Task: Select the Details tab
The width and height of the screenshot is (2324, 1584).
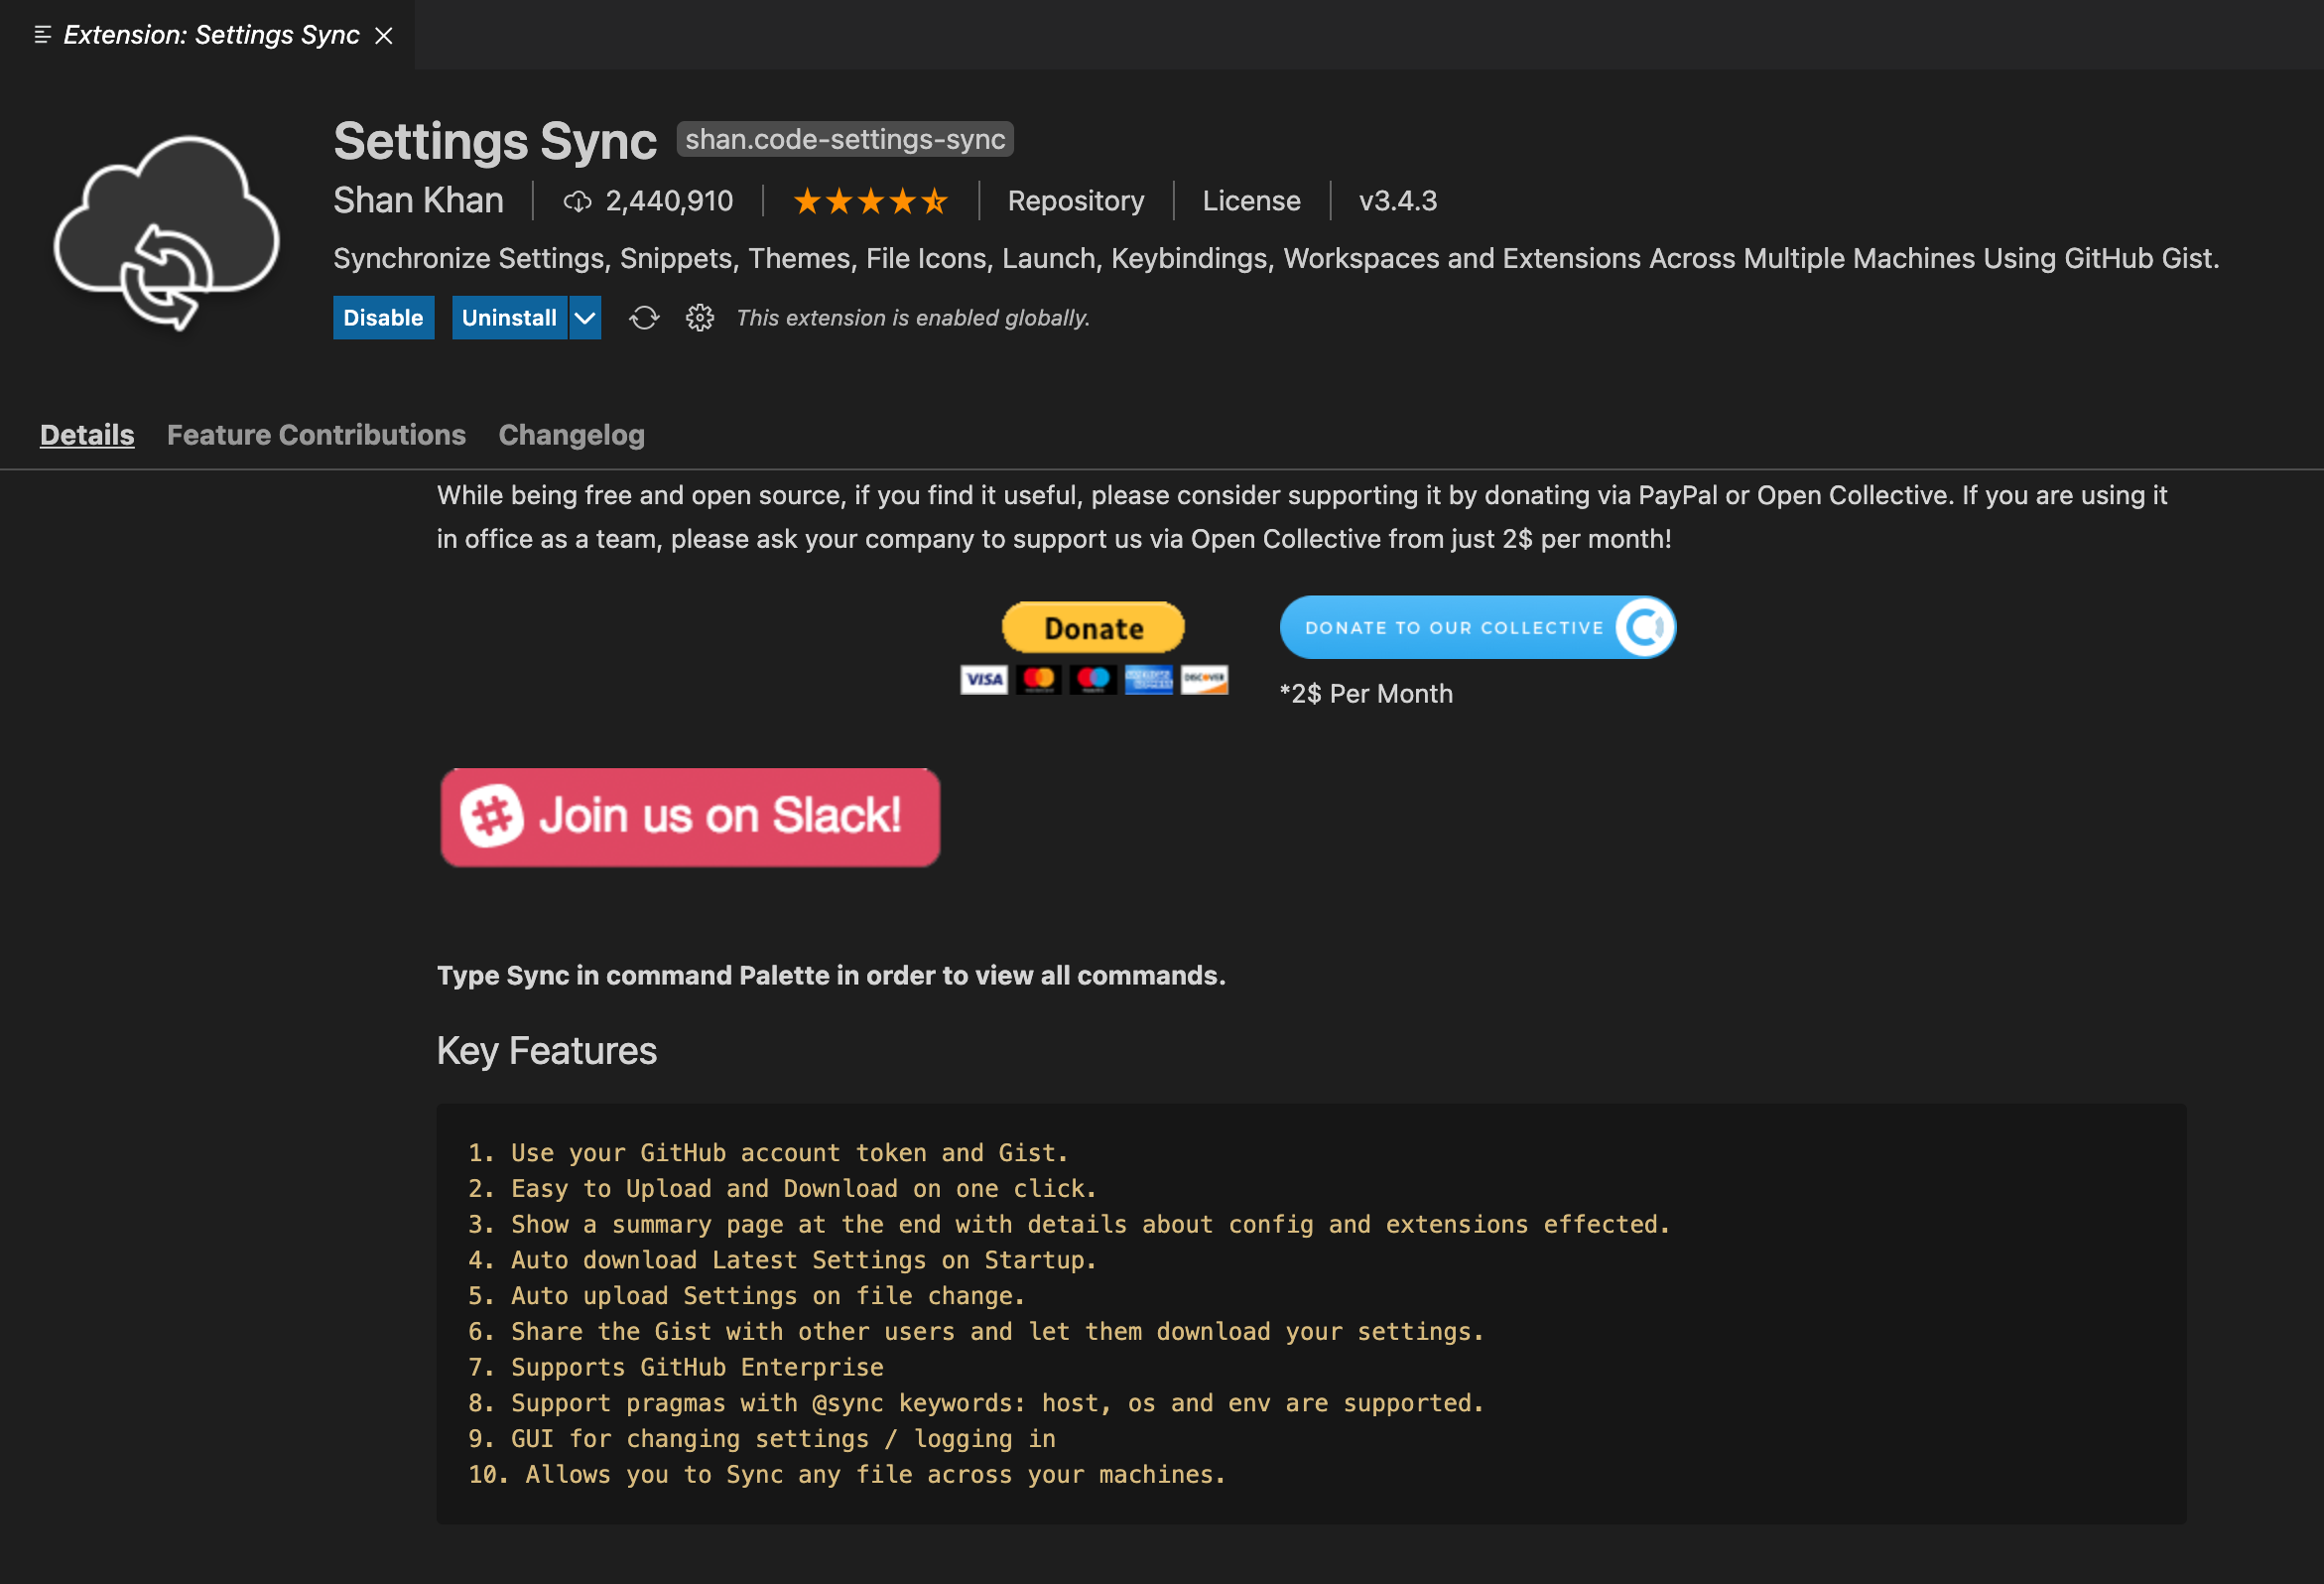Action: pyautogui.click(x=87, y=435)
